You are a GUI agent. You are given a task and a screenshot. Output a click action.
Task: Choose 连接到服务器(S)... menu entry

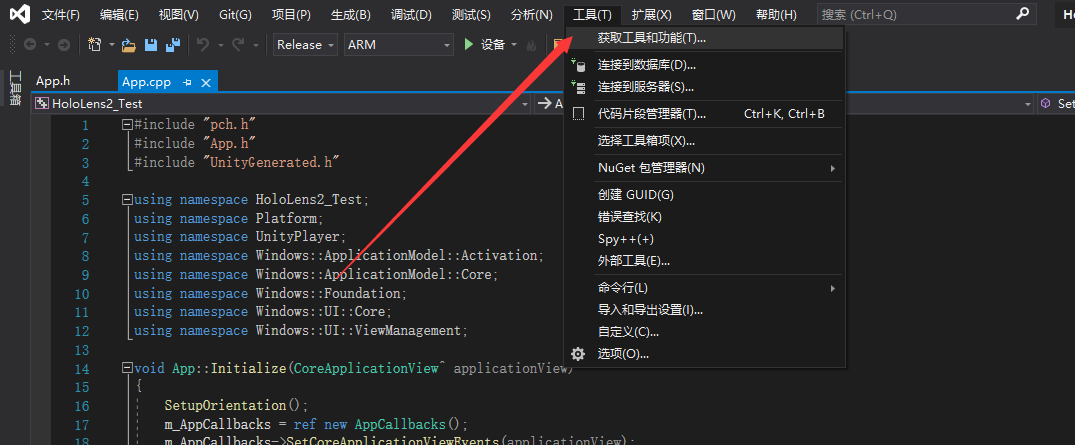pyautogui.click(x=705, y=87)
